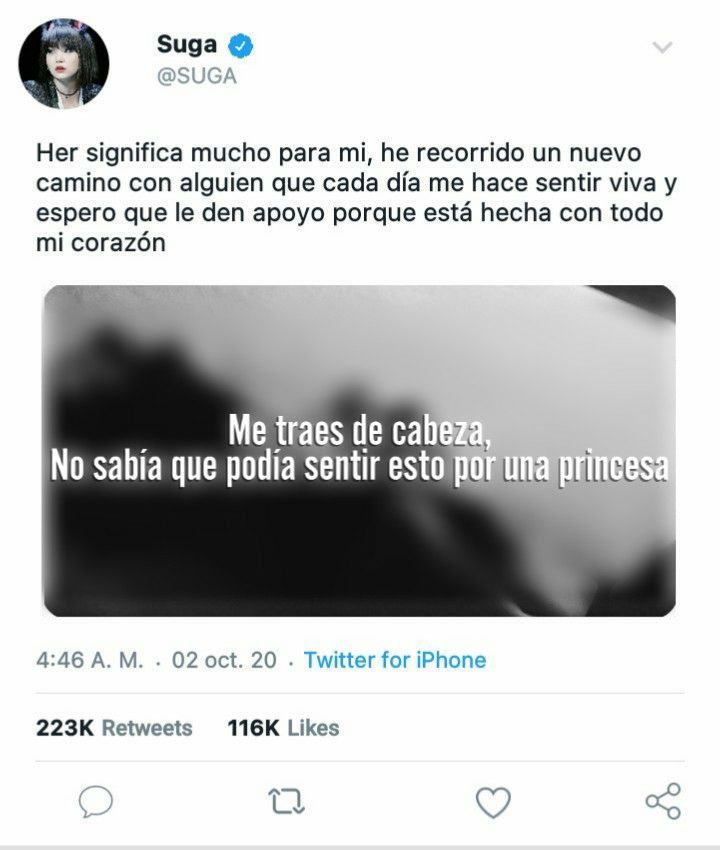
Task: Open the reply speech bubble icon
Action: 96,801
